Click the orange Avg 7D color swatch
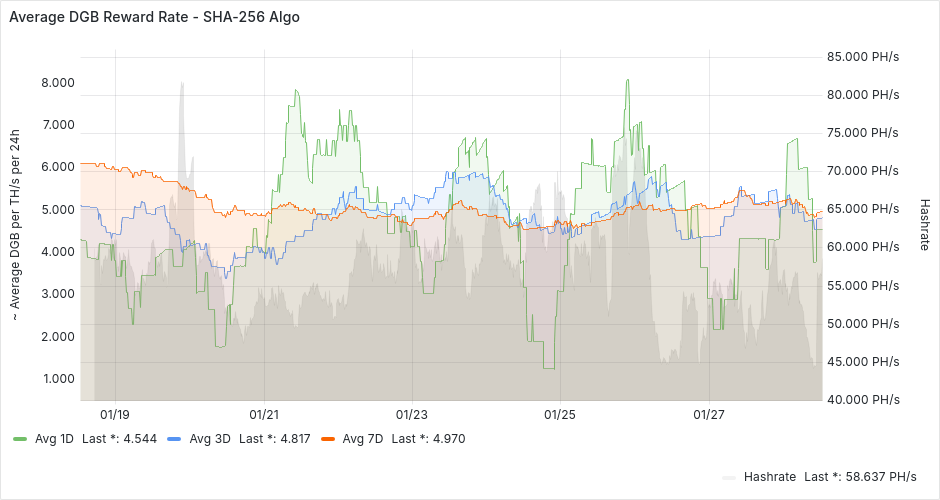Image resolution: width=940 pixels, height=500 pixels. (x=328, y=439)
